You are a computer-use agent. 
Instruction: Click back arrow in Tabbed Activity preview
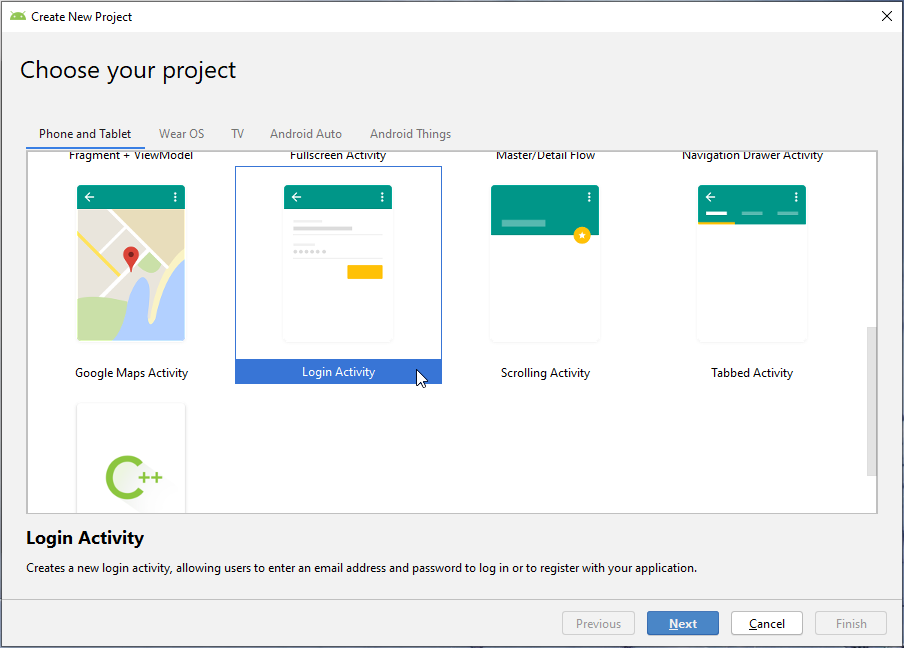(x=710, y=197)
